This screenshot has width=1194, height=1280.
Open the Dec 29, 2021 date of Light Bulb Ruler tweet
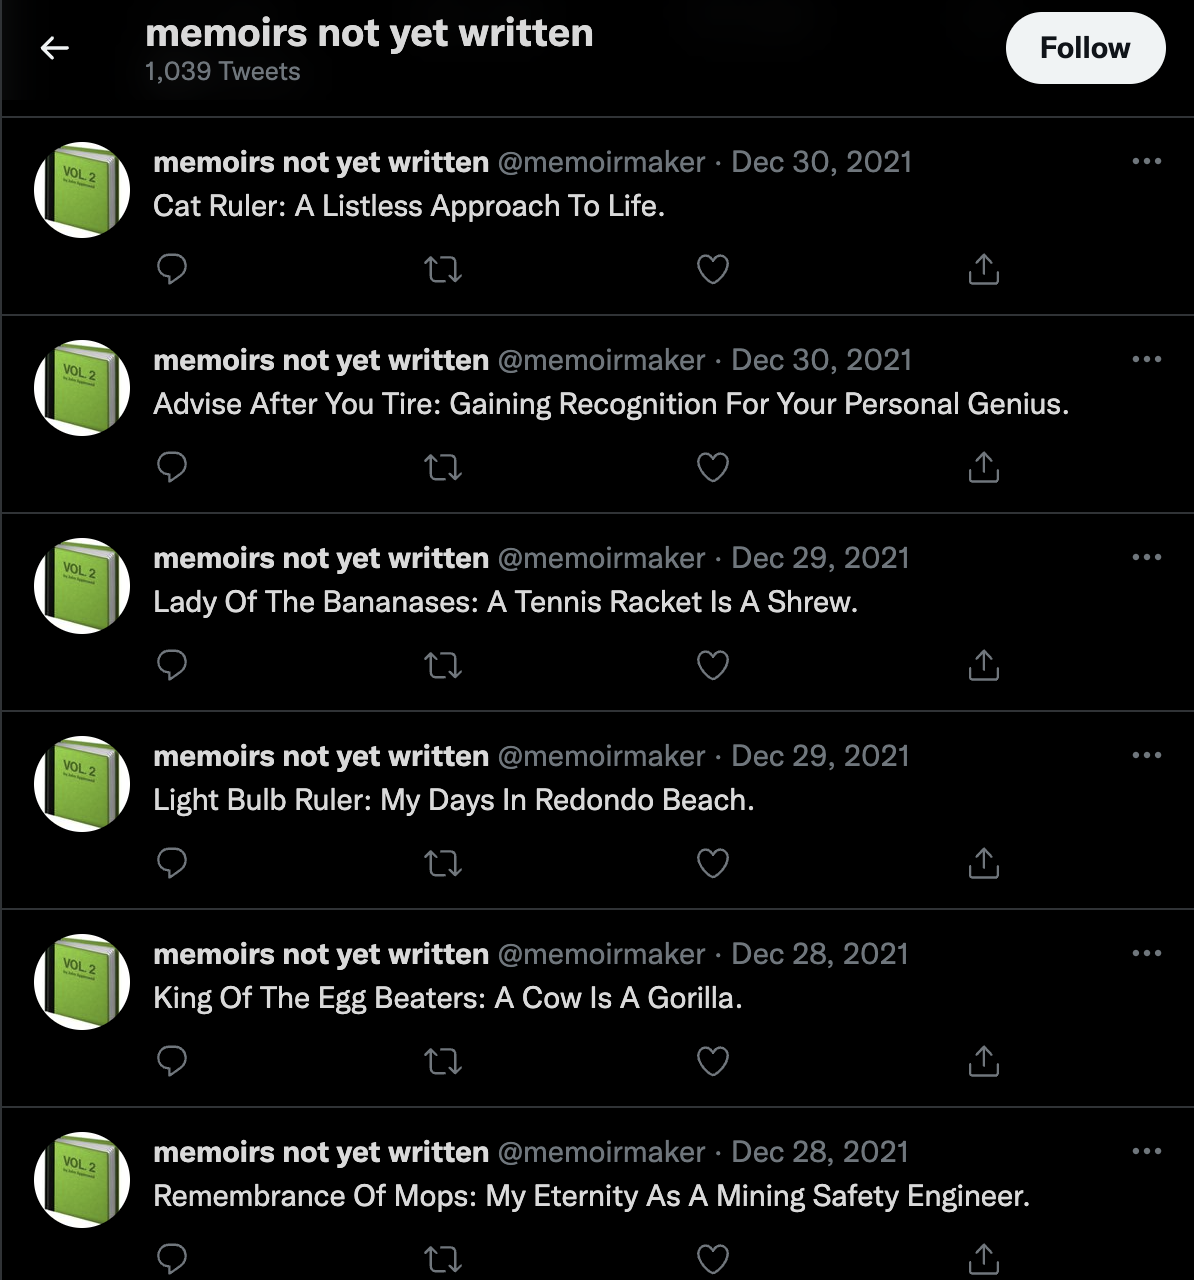[820, 756]
